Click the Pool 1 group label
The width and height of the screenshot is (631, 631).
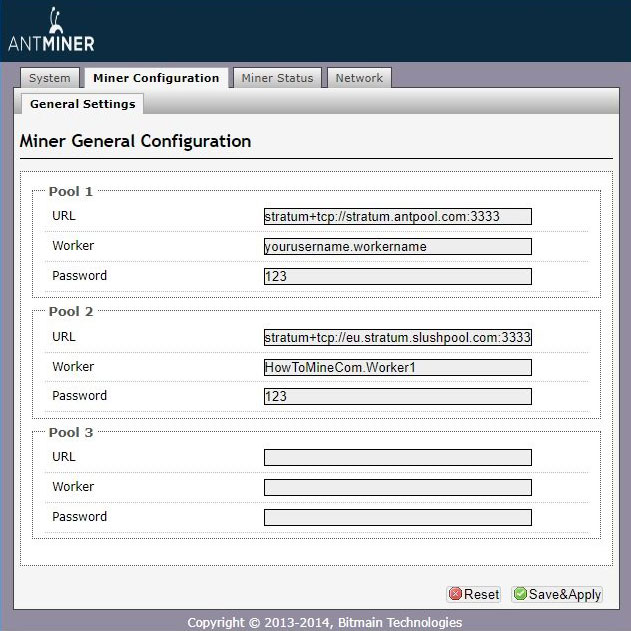point(71,192)
